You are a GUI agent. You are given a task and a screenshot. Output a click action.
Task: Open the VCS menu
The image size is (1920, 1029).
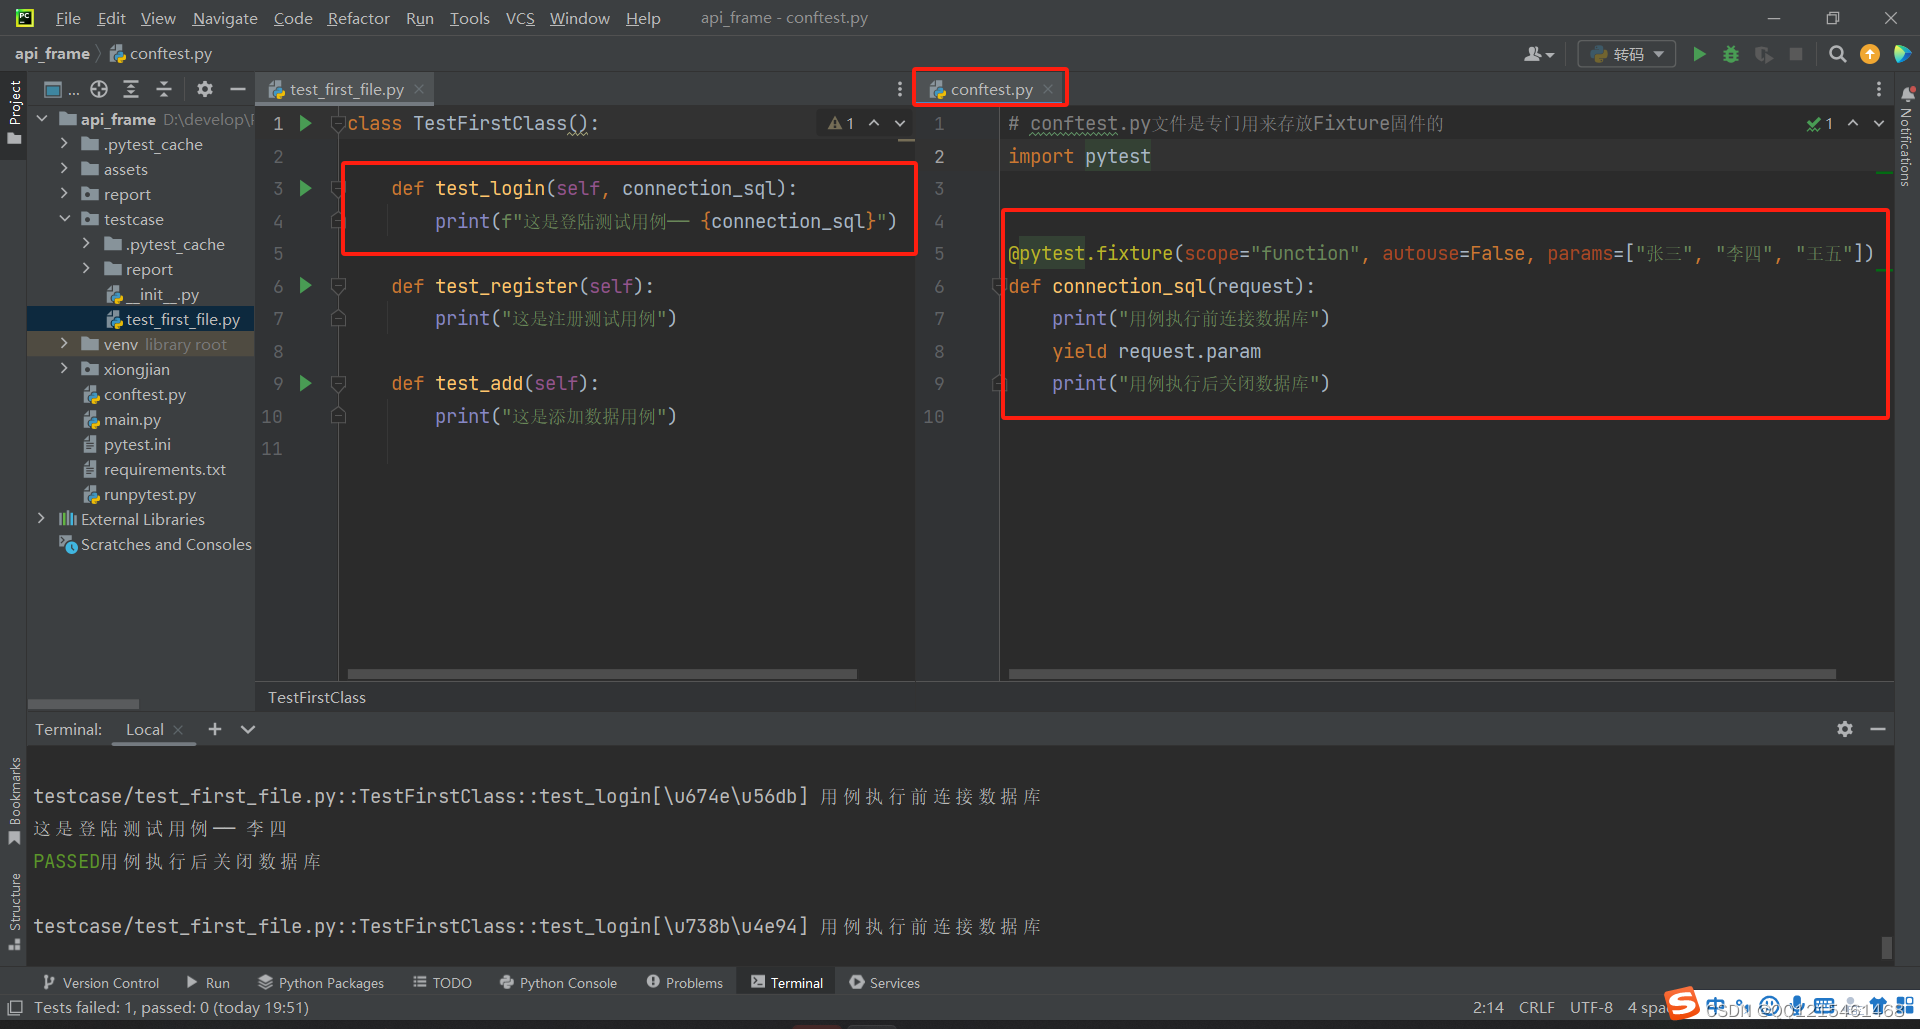click(520, 18)
